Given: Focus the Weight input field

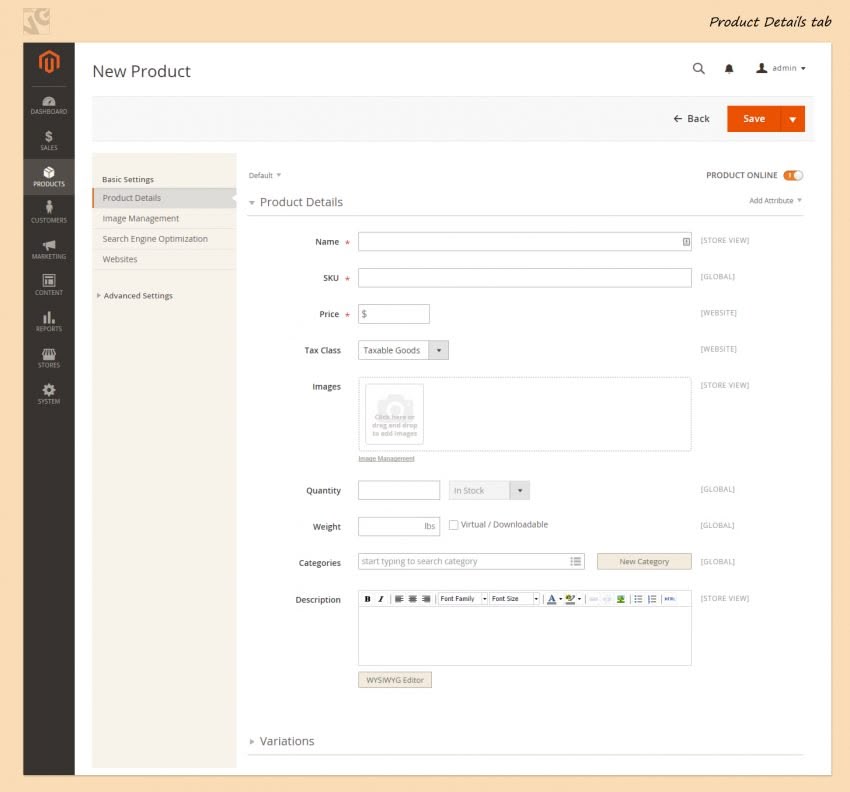Looking at the screenshot, I should point(399,526).
